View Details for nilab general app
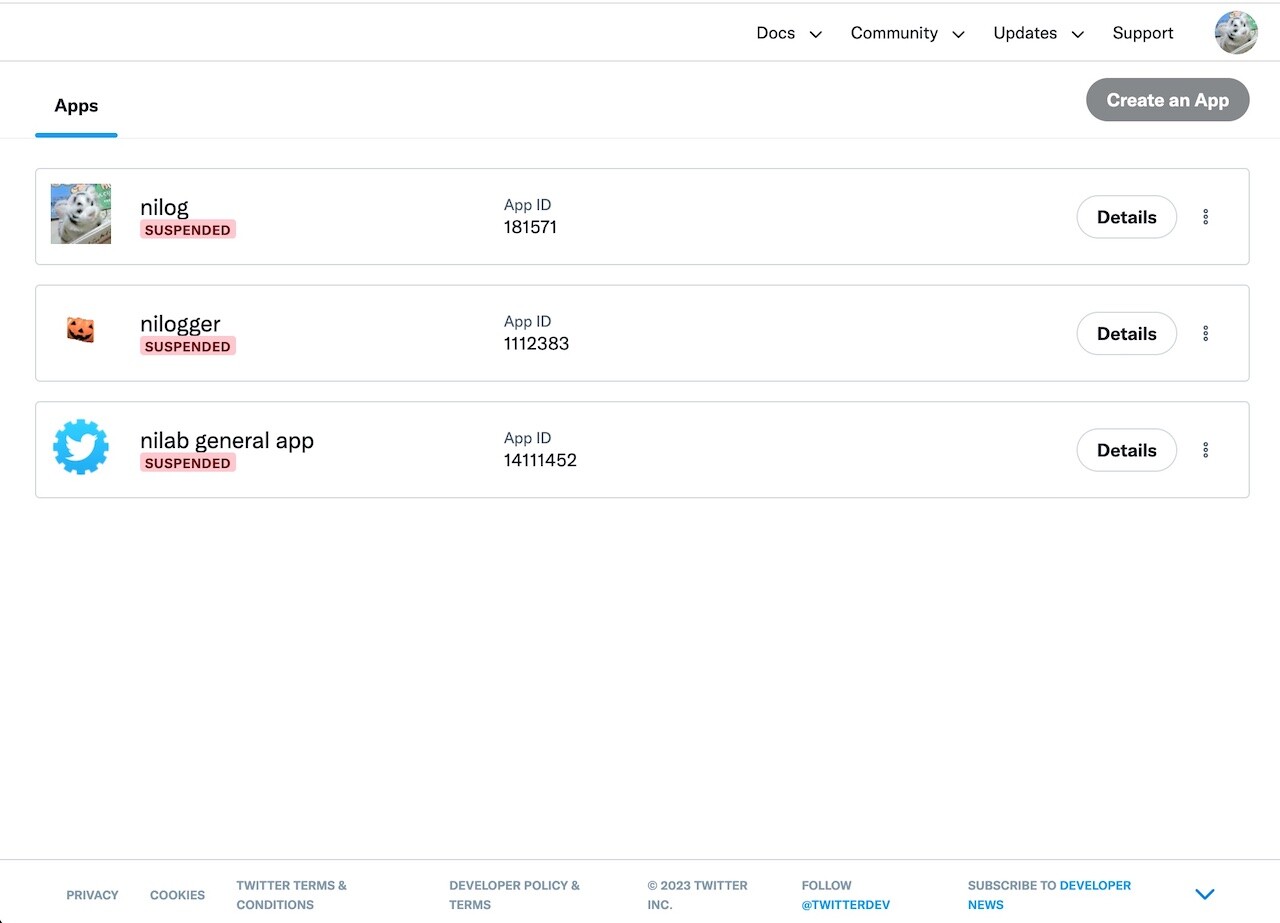 coord(1127,450)
